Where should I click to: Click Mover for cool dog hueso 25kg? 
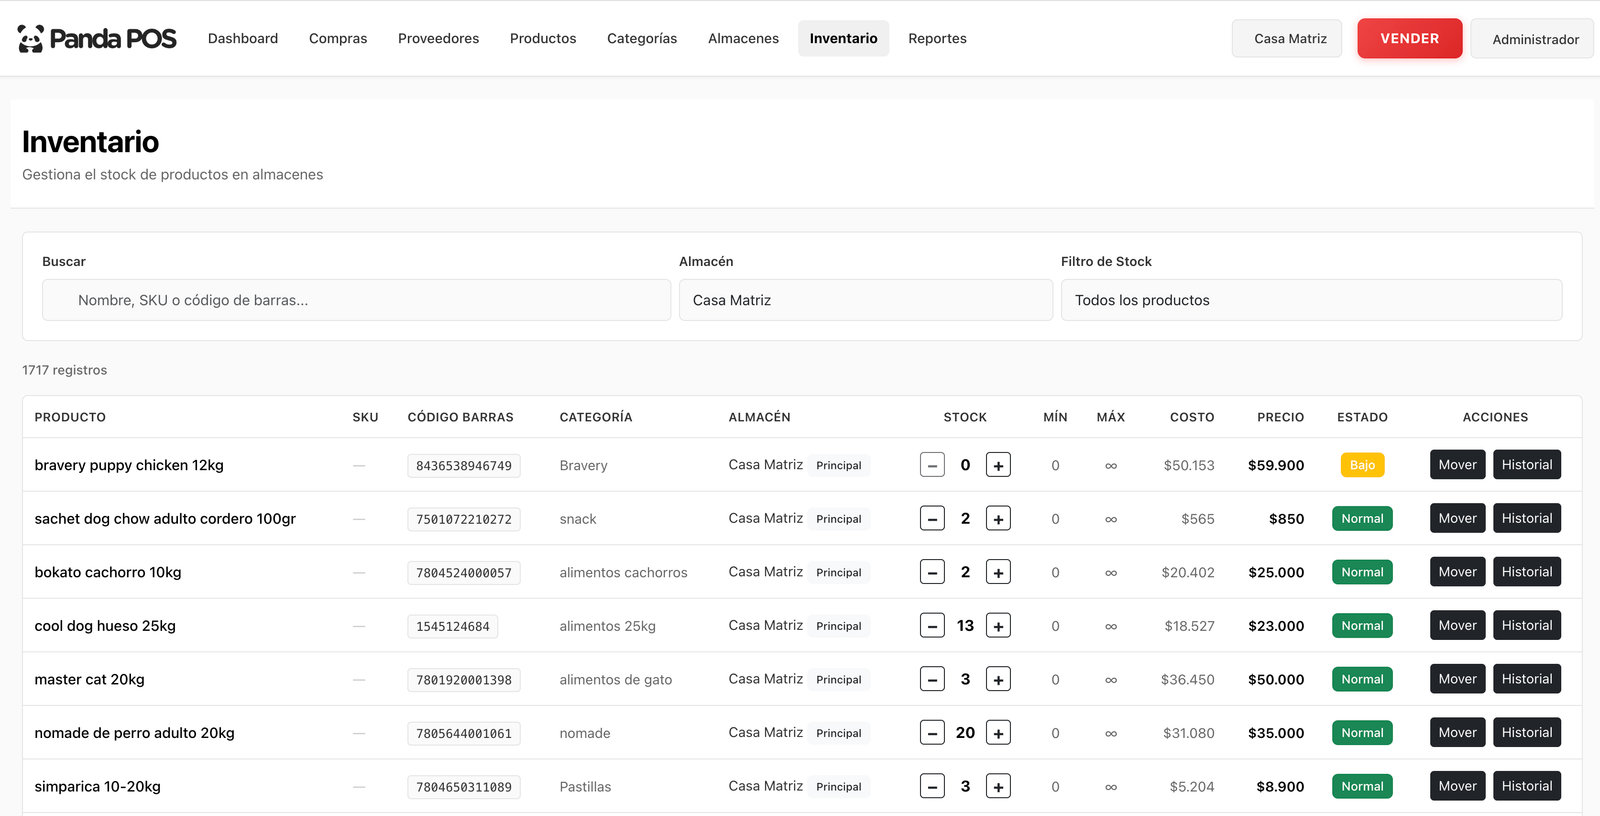1457,626
